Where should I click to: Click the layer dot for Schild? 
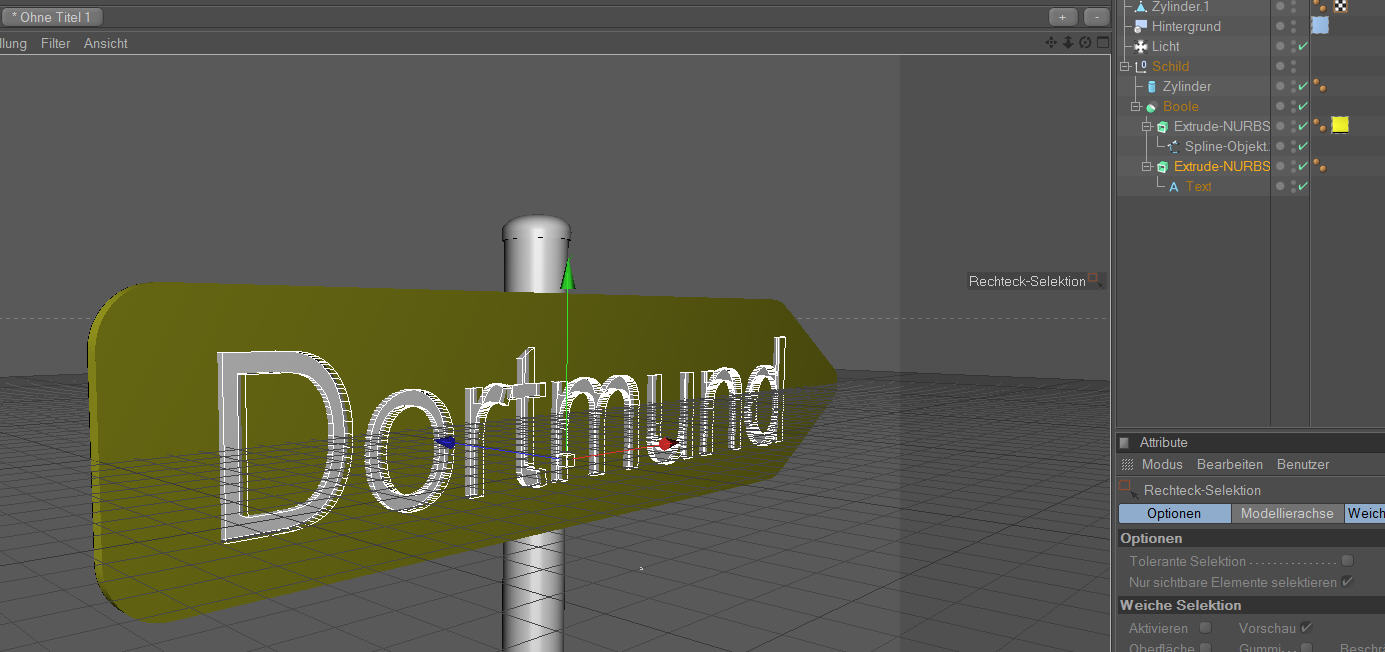click(1280, 66)
